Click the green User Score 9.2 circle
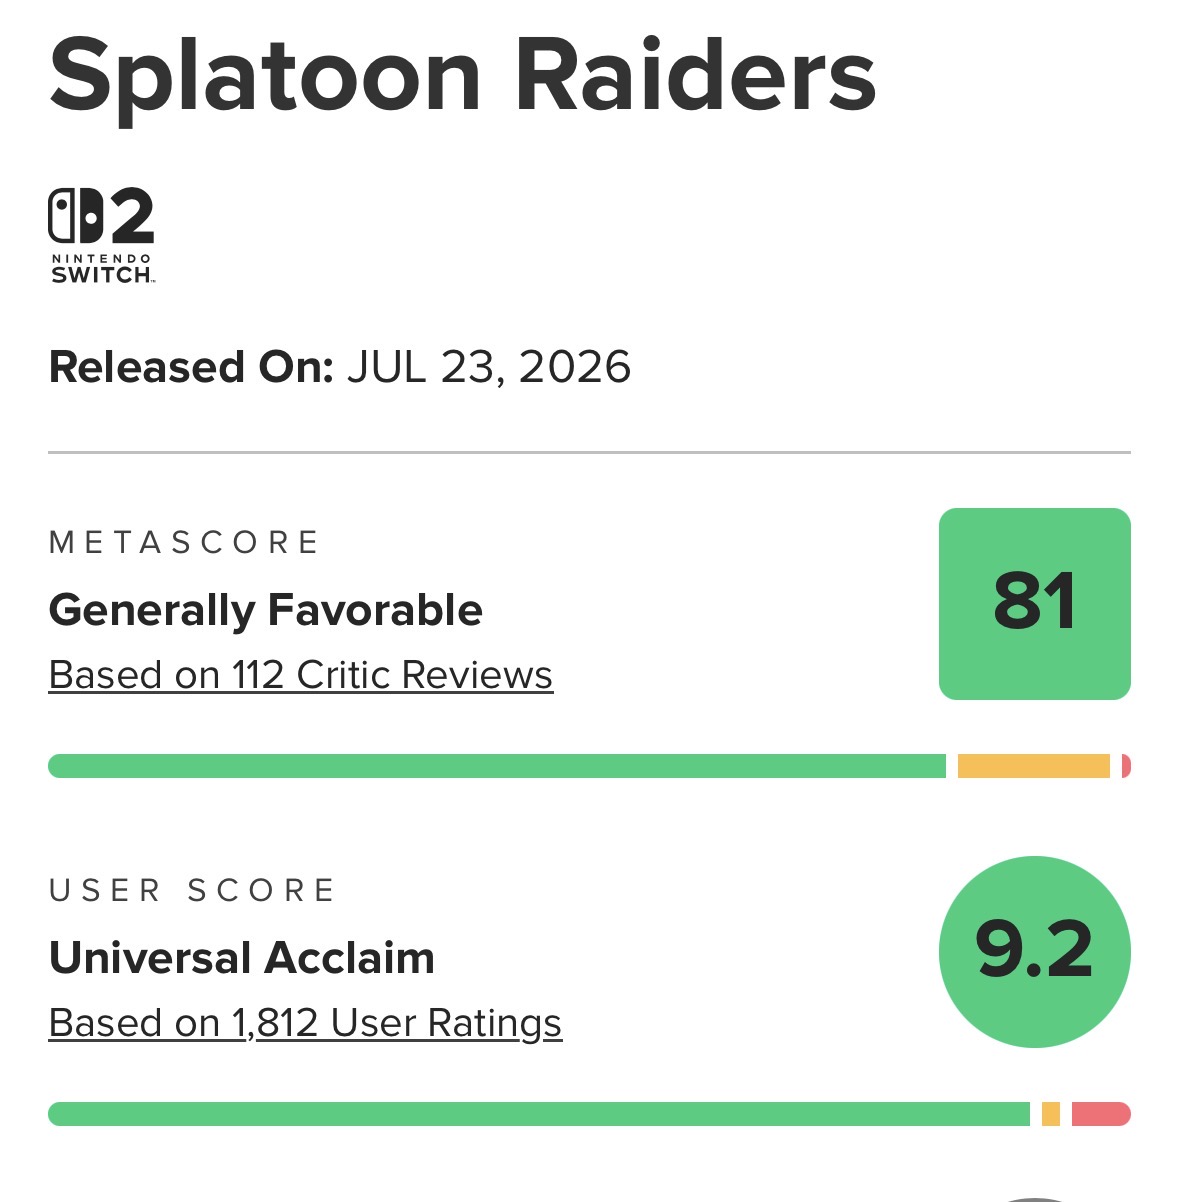Screen dimensions: 1179x1202 pyautogui.click(x=1035, y=952)
